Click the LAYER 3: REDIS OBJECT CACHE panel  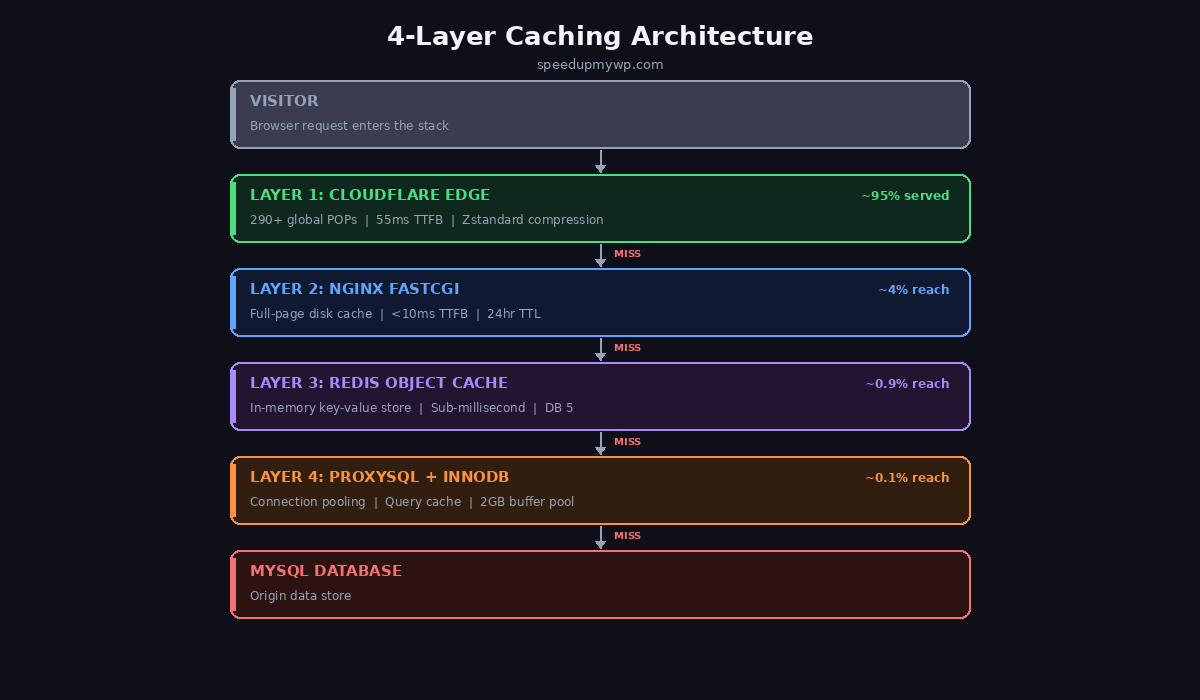600,396
